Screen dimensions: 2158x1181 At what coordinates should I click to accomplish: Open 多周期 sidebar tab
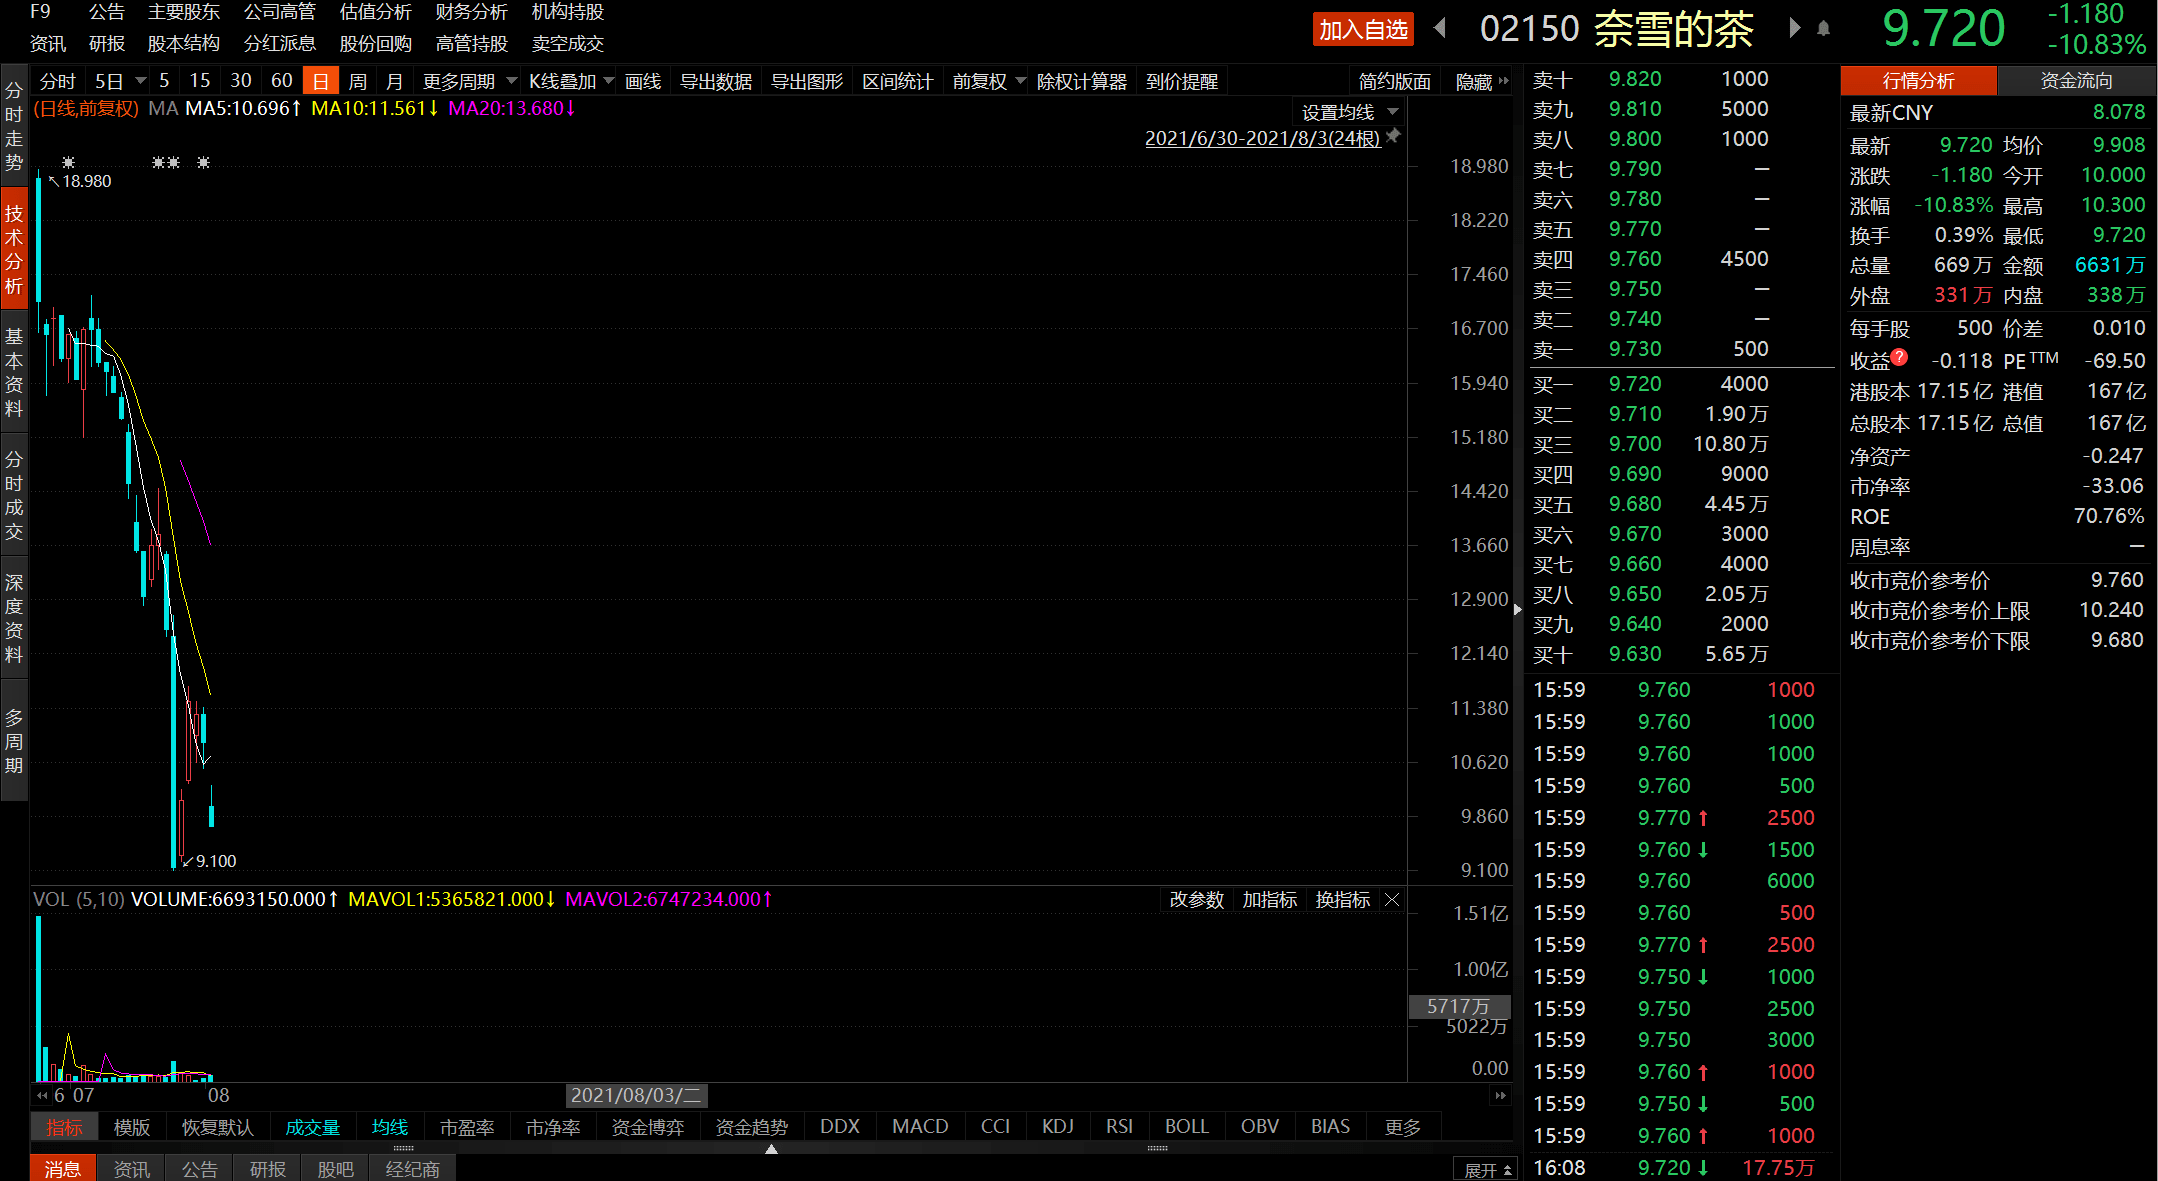tap(14, 741)
